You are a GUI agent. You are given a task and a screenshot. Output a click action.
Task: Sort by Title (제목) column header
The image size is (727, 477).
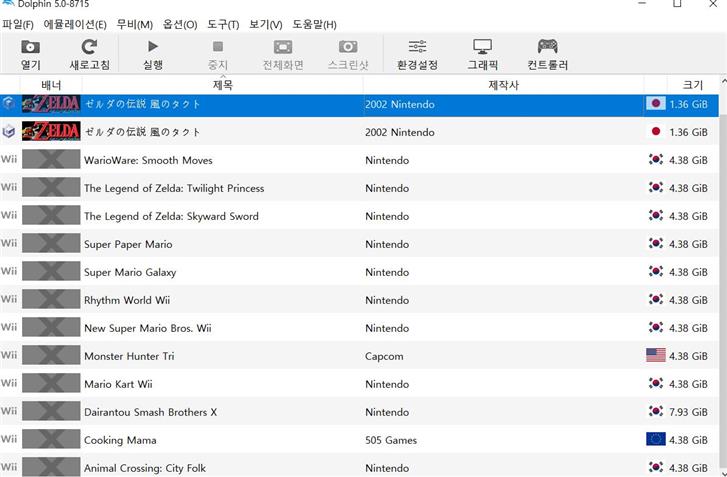(223, 85)
